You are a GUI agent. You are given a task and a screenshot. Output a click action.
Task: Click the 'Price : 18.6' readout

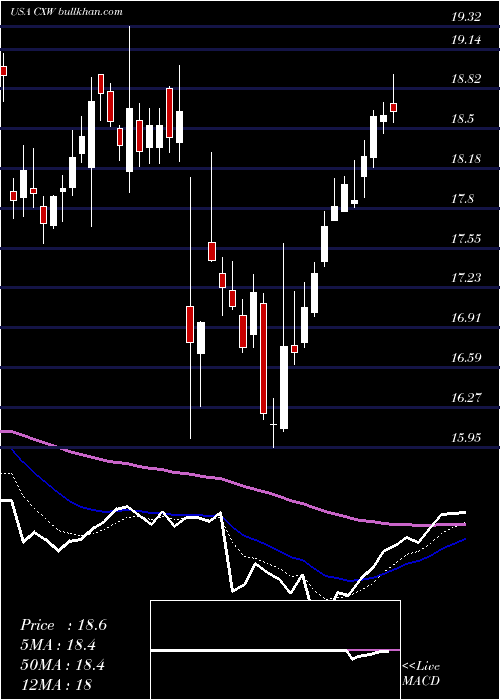(63, 625)
